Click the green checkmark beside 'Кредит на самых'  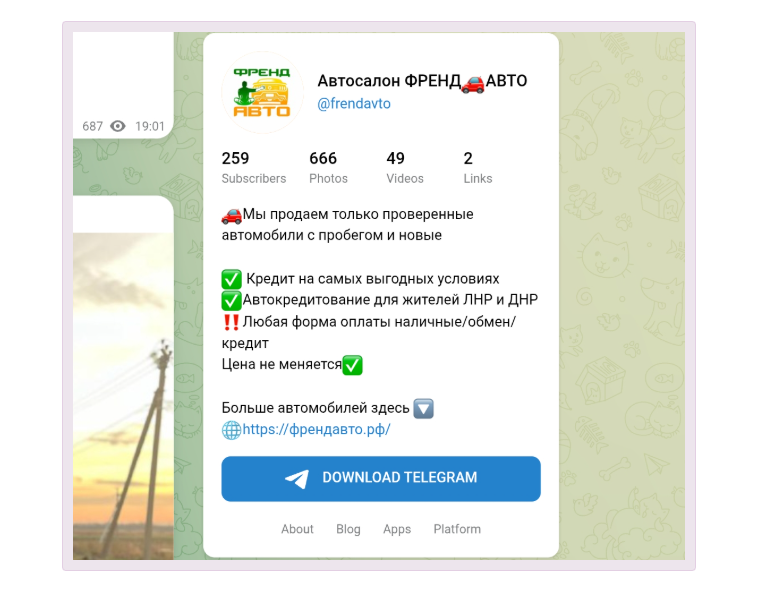tap(231, 279)
